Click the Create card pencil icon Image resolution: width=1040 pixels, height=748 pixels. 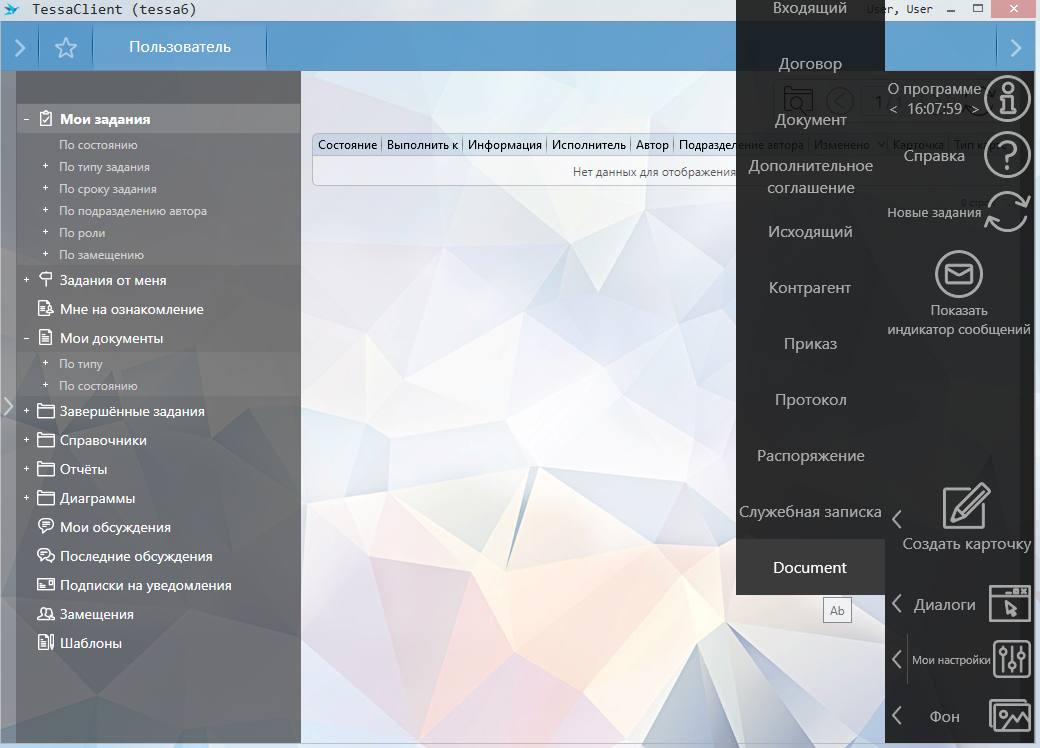tap(966, 507)
